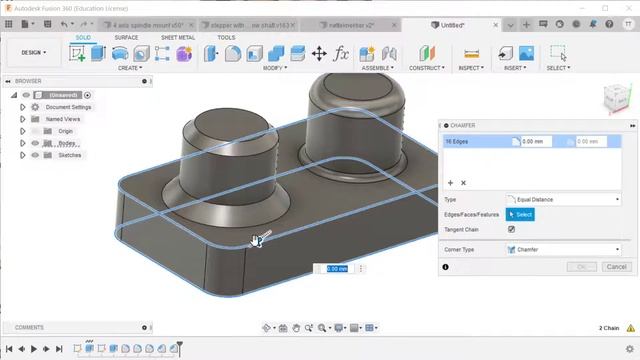
Task: Select the Joint assemble tool
Action: point(389,53)
